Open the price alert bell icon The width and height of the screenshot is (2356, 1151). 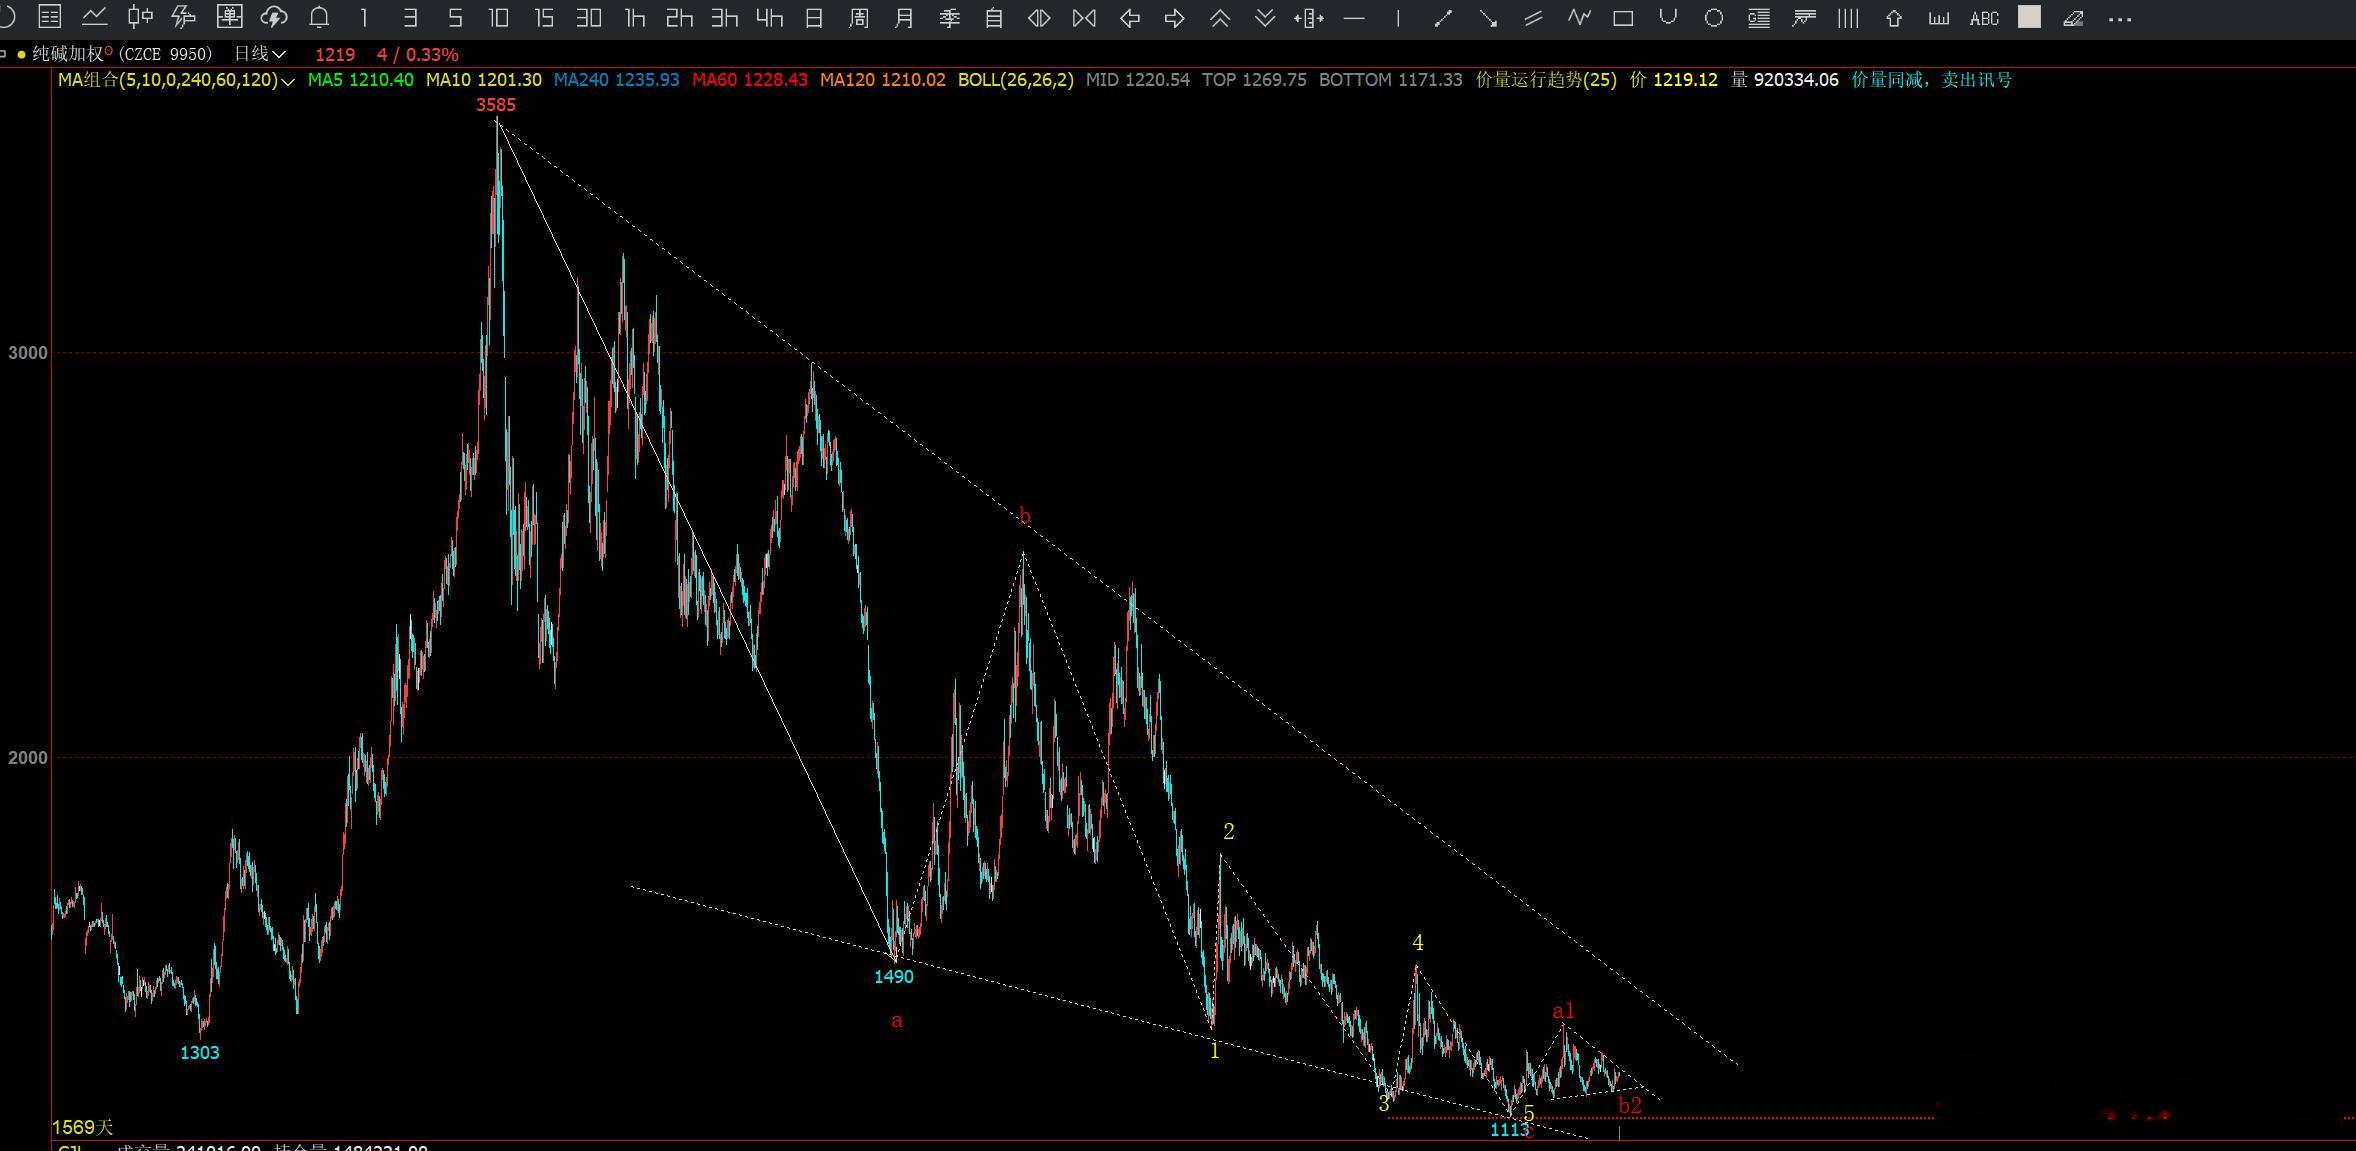click(319, 17)
